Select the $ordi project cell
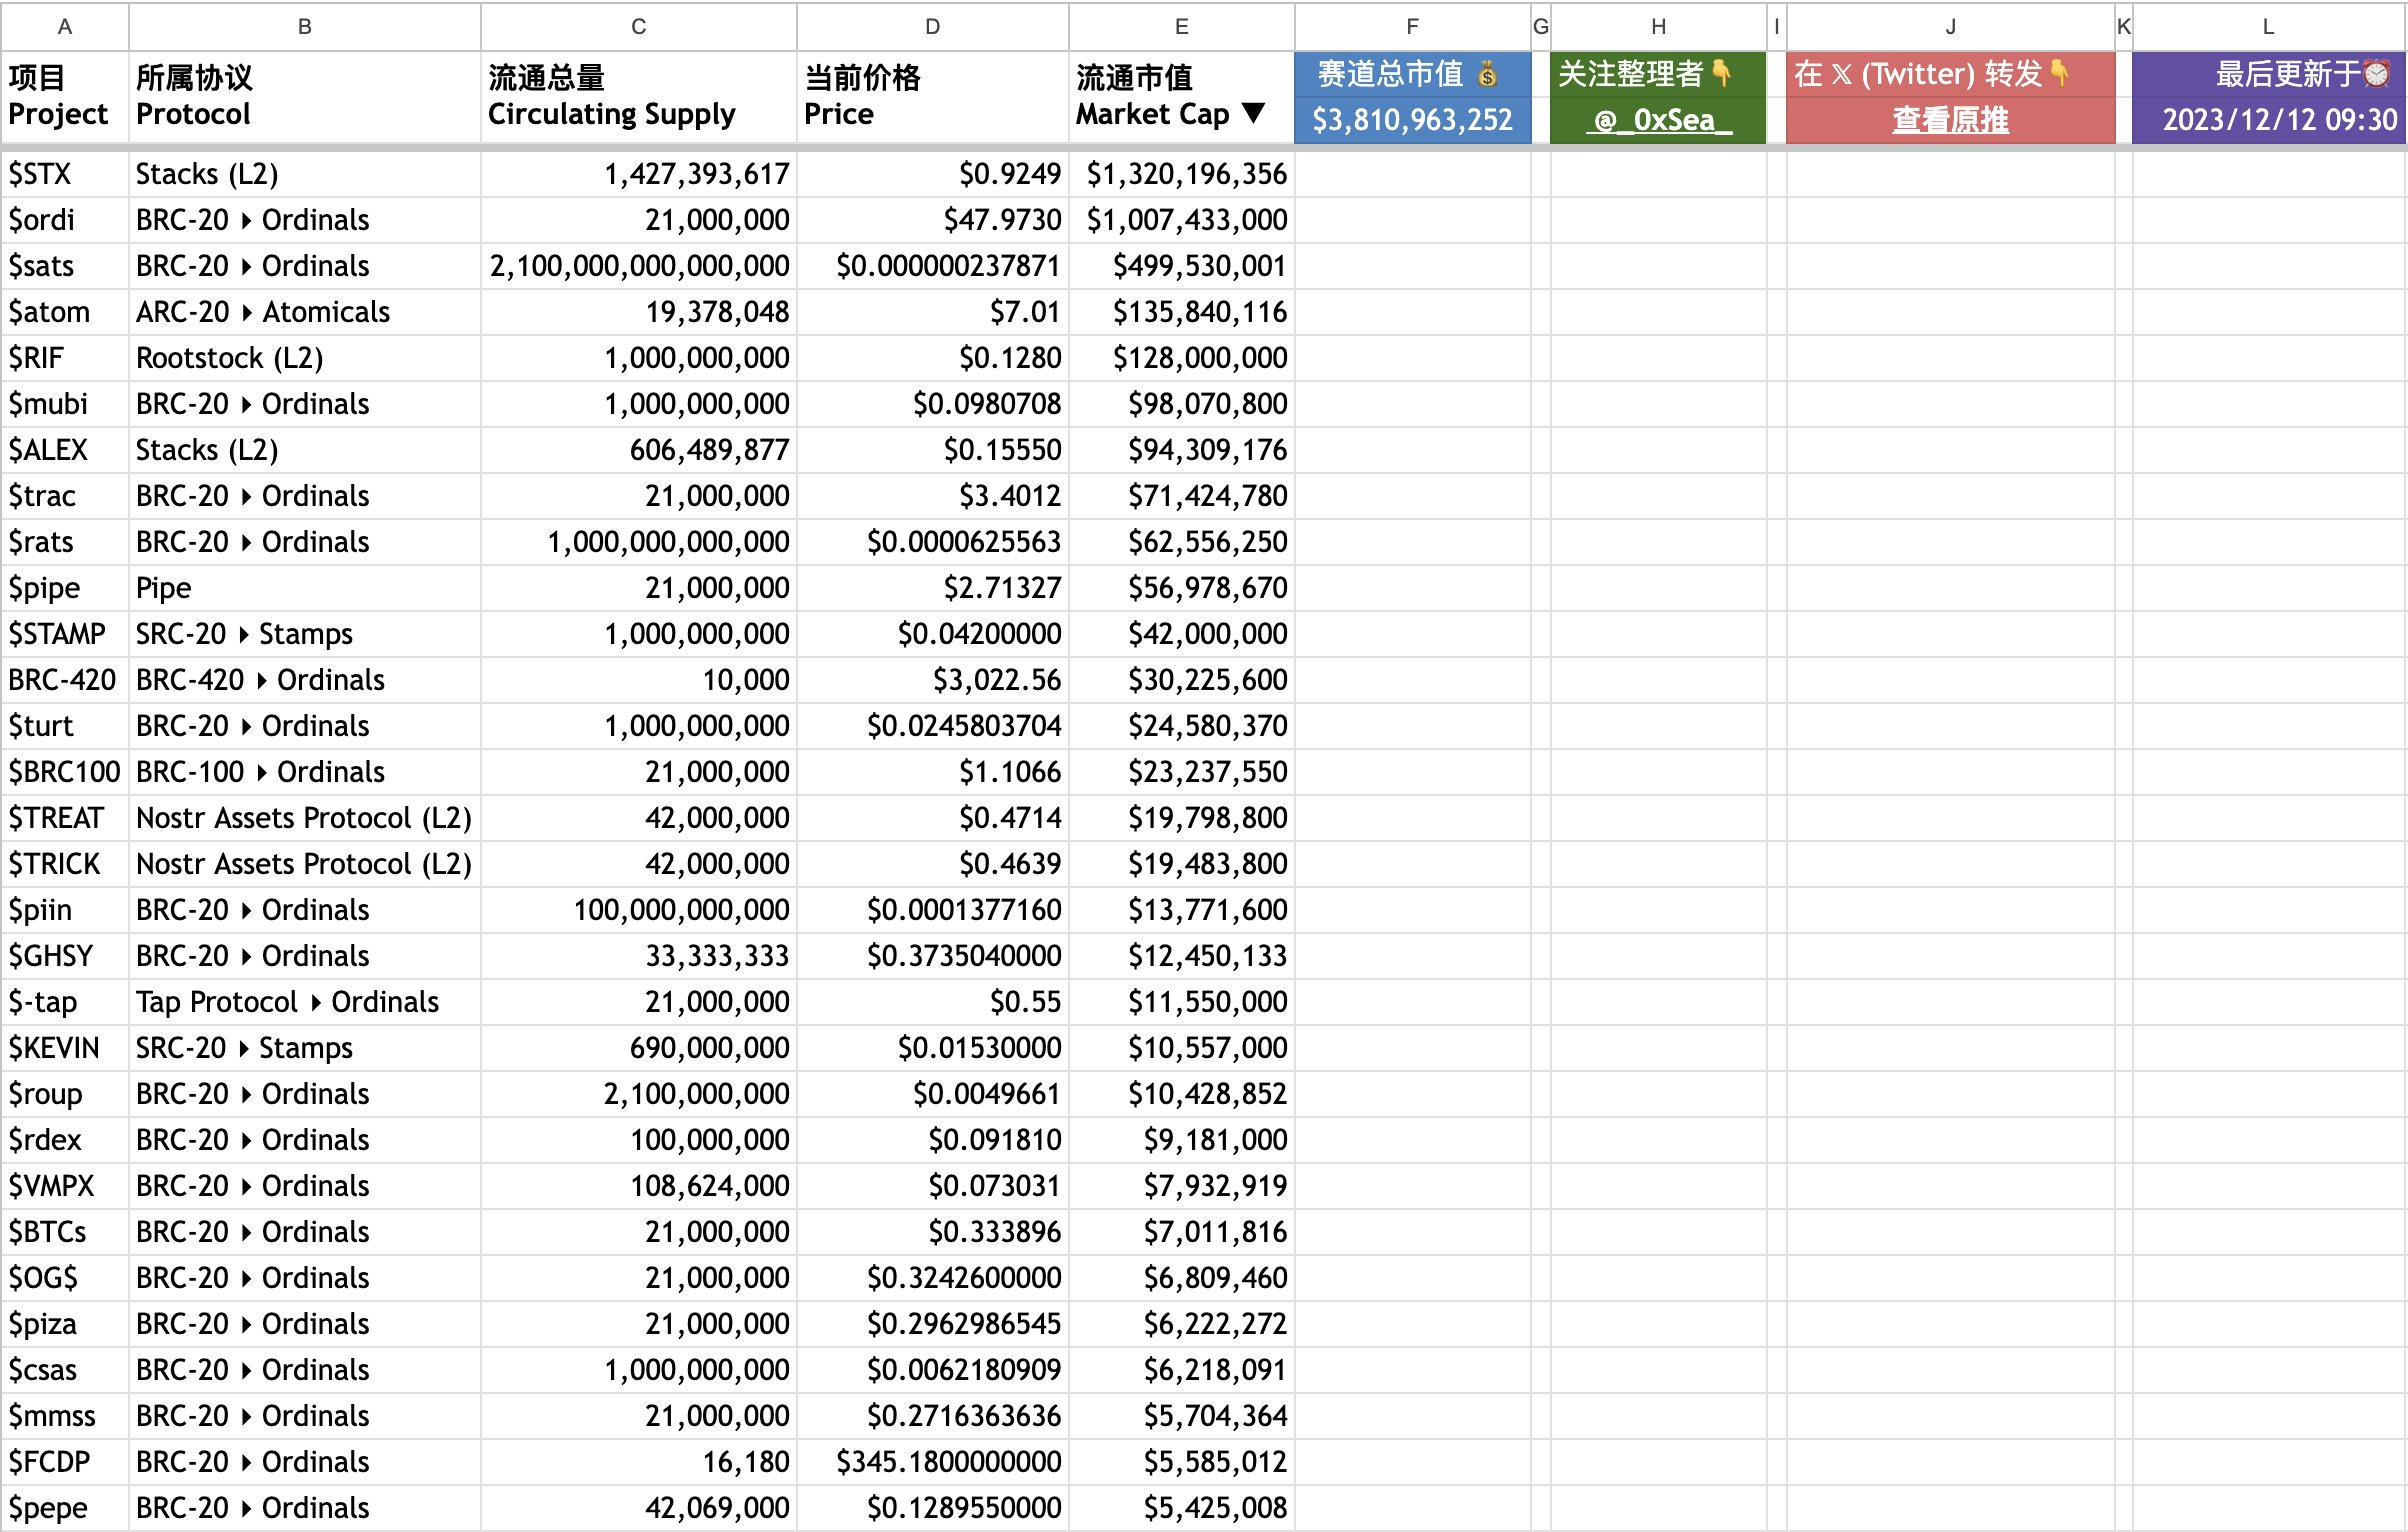This screenshot has height=1532, width=2408. click(x=65, y=220)
